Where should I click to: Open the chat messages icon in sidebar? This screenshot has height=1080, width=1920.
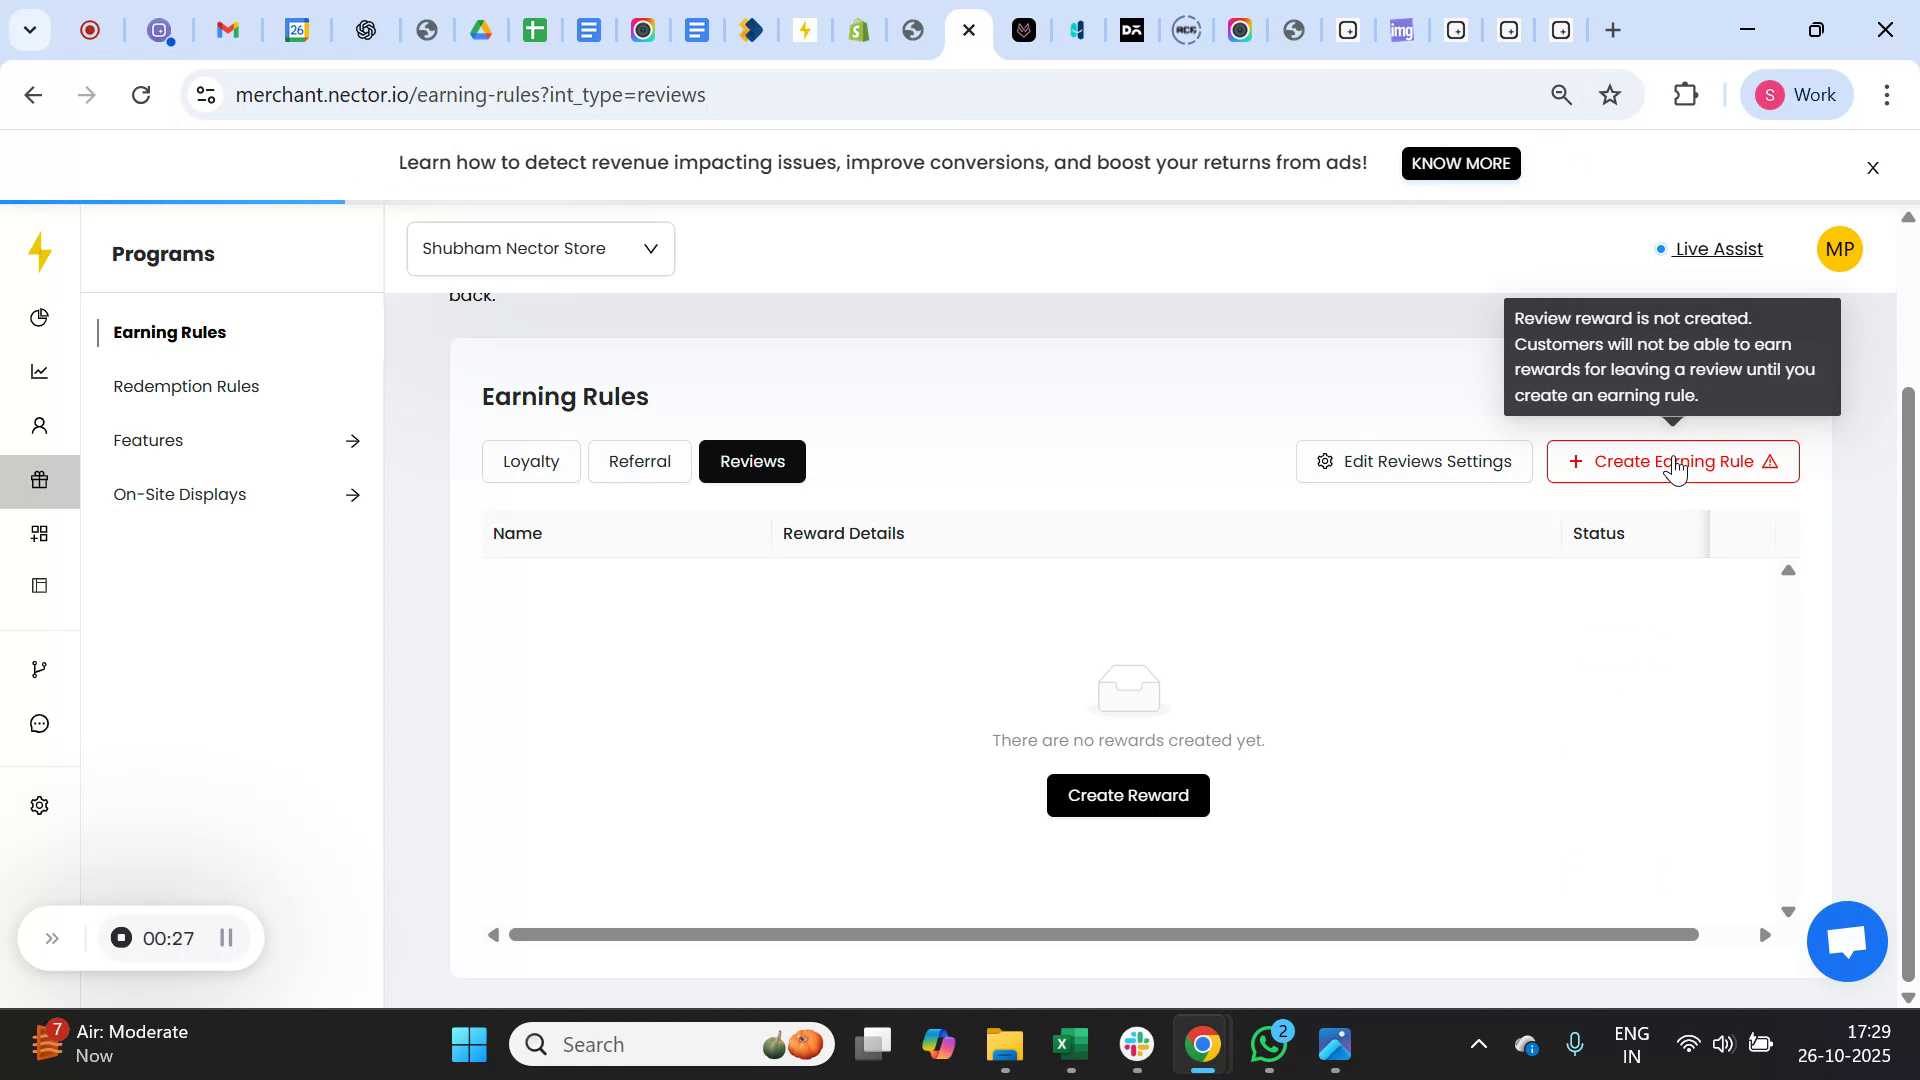pos(39,723)
